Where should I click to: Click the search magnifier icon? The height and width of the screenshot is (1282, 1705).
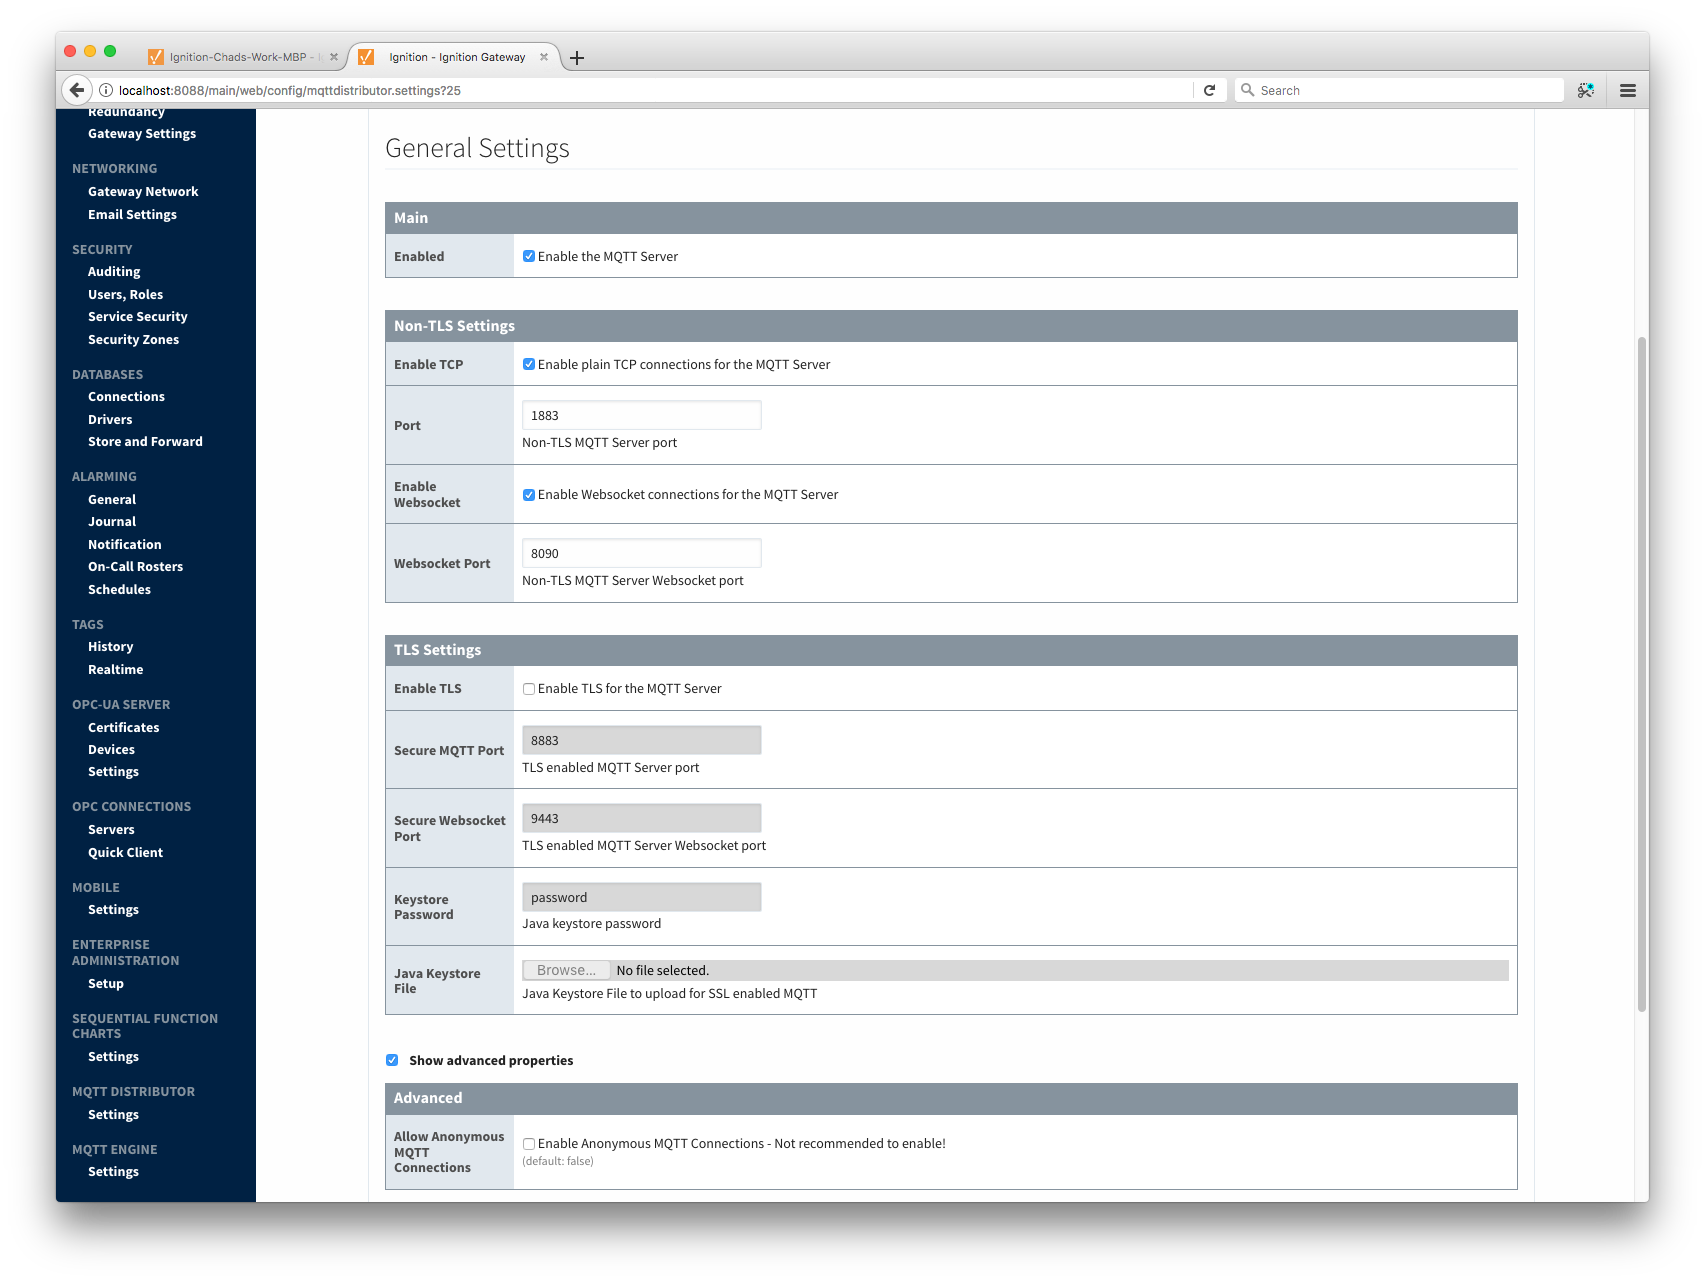click(1247, 90)
